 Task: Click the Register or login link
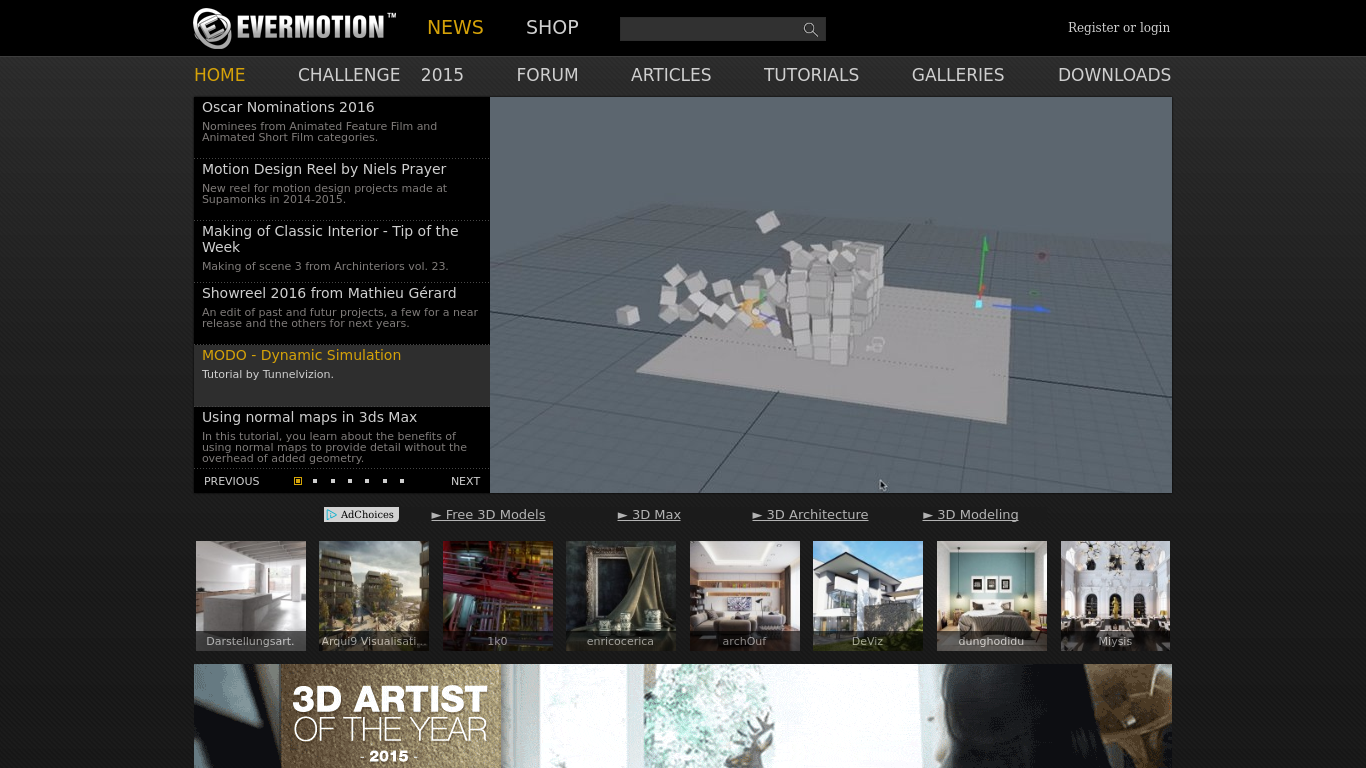pyautogui.click(x=1119, y=27)
